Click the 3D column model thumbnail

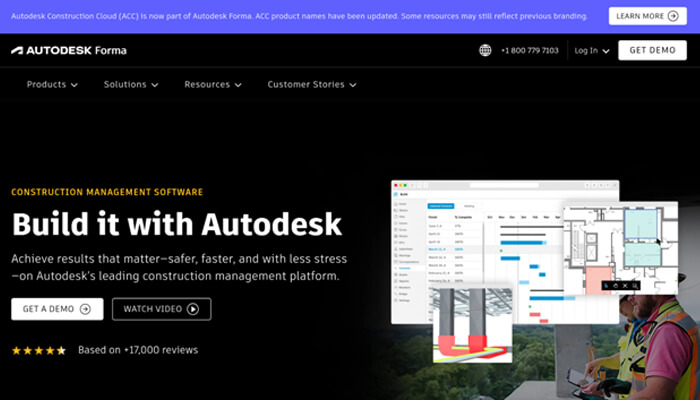(x=472, y=325)
